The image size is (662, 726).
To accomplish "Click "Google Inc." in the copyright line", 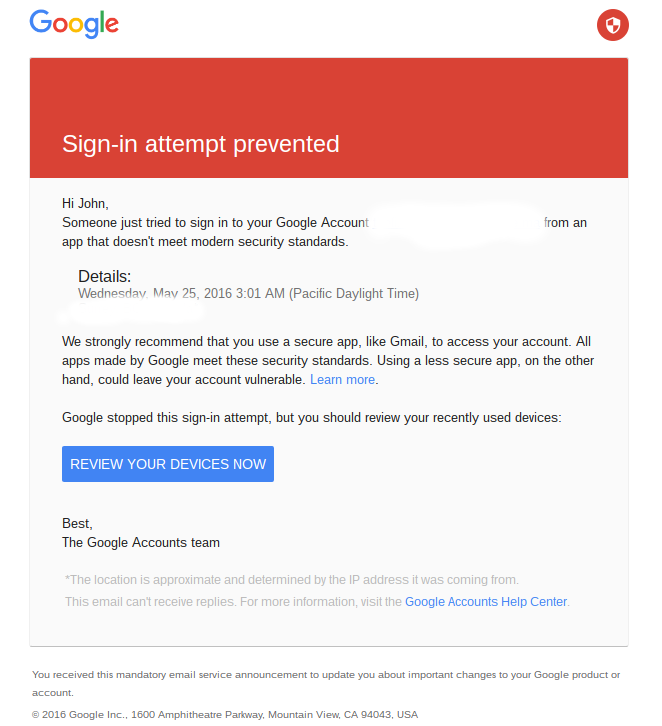I will tap(100, 715).
